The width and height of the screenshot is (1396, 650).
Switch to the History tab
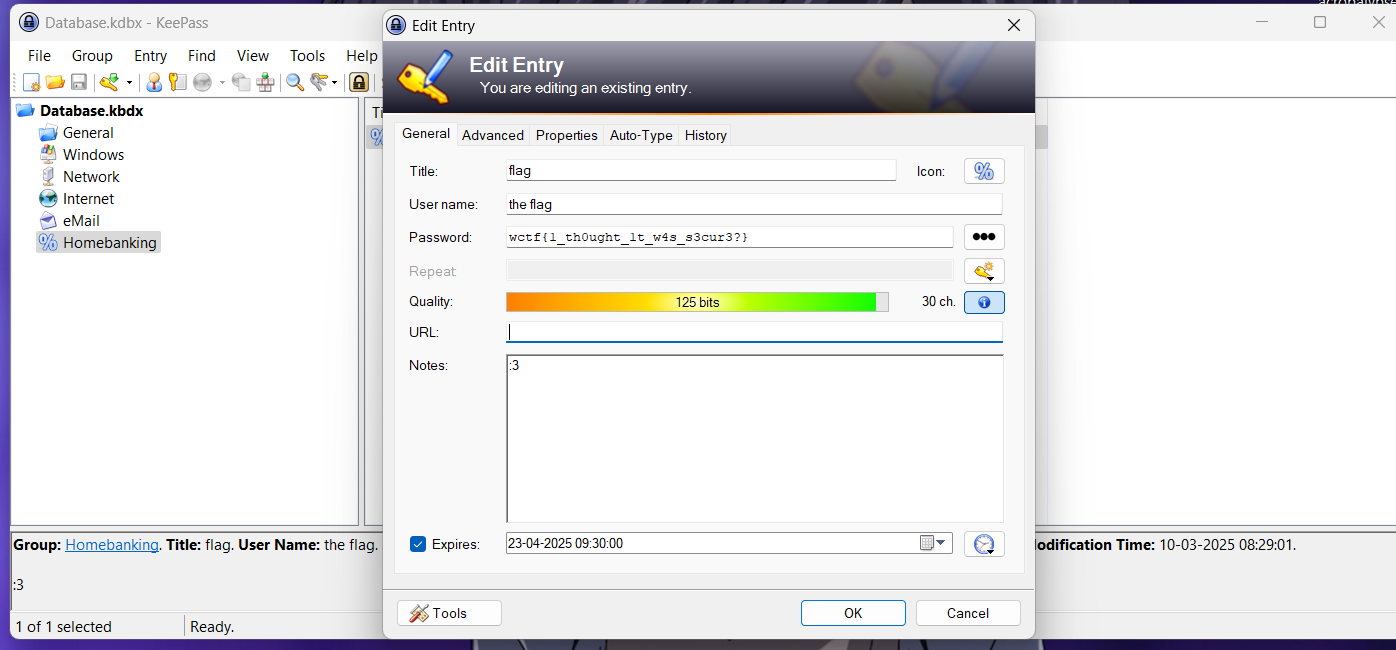click(x=706, y=135)
